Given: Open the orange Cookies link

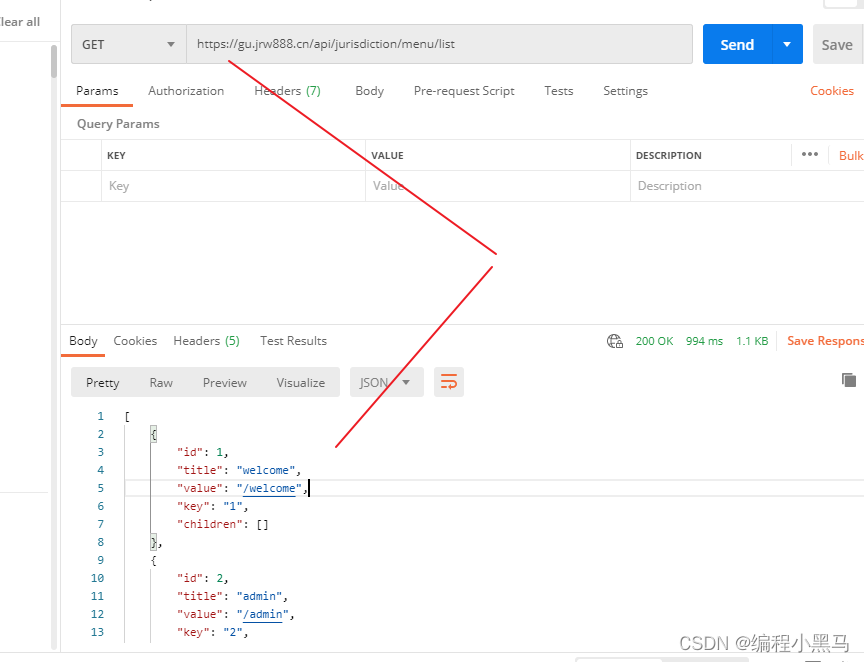Looking at the screenshot, I should click(831, 91).
